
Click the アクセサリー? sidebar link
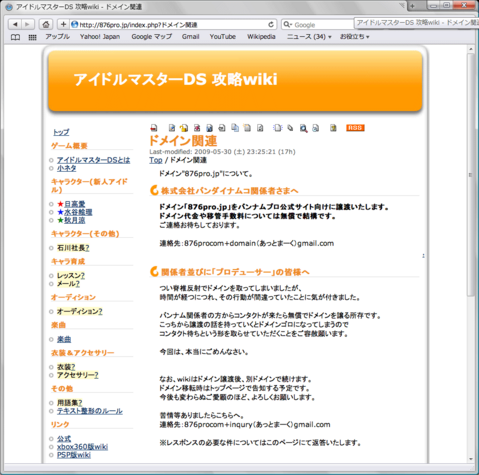pos(78,375)
